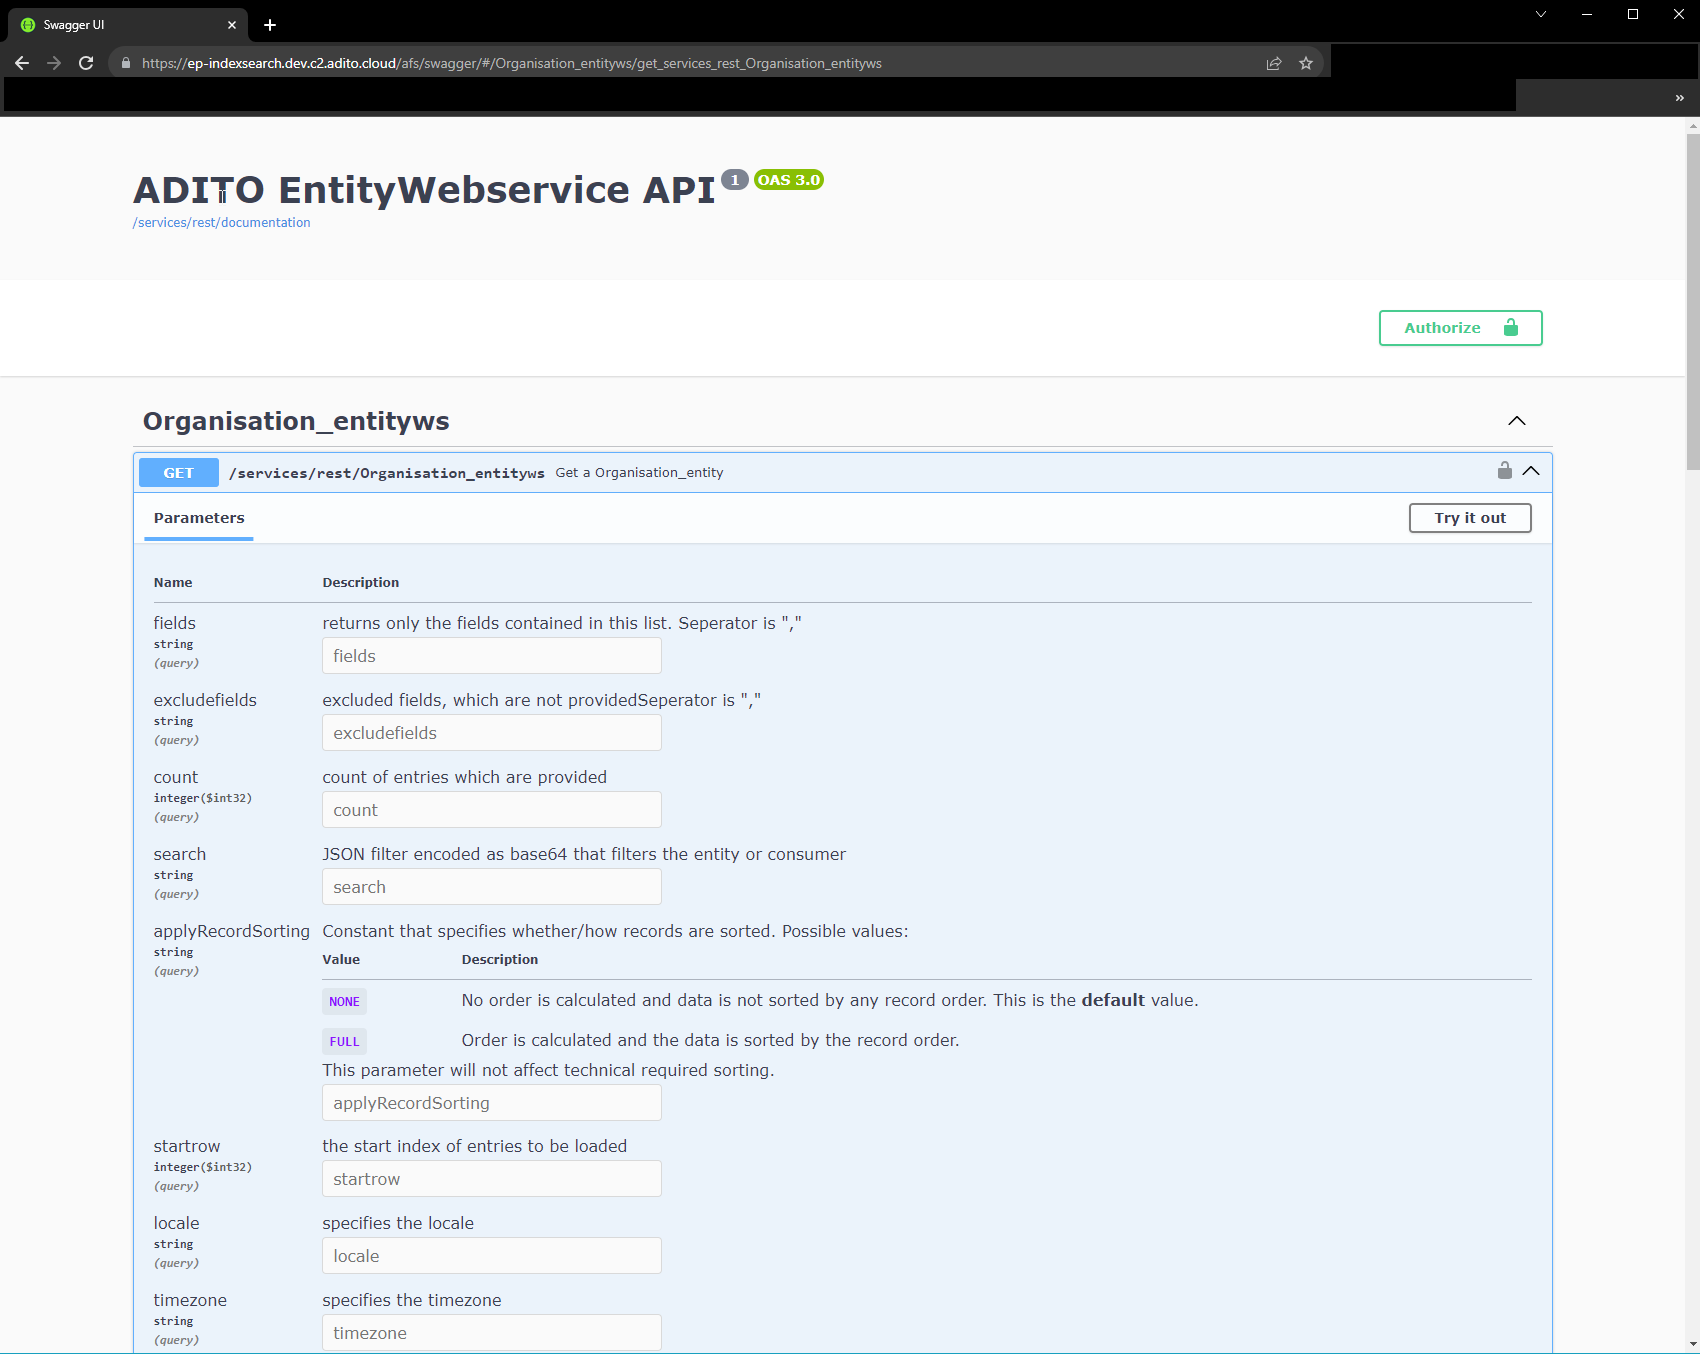Click the browser forward arrow
1700x1354 pixels.
coord(54,63)
